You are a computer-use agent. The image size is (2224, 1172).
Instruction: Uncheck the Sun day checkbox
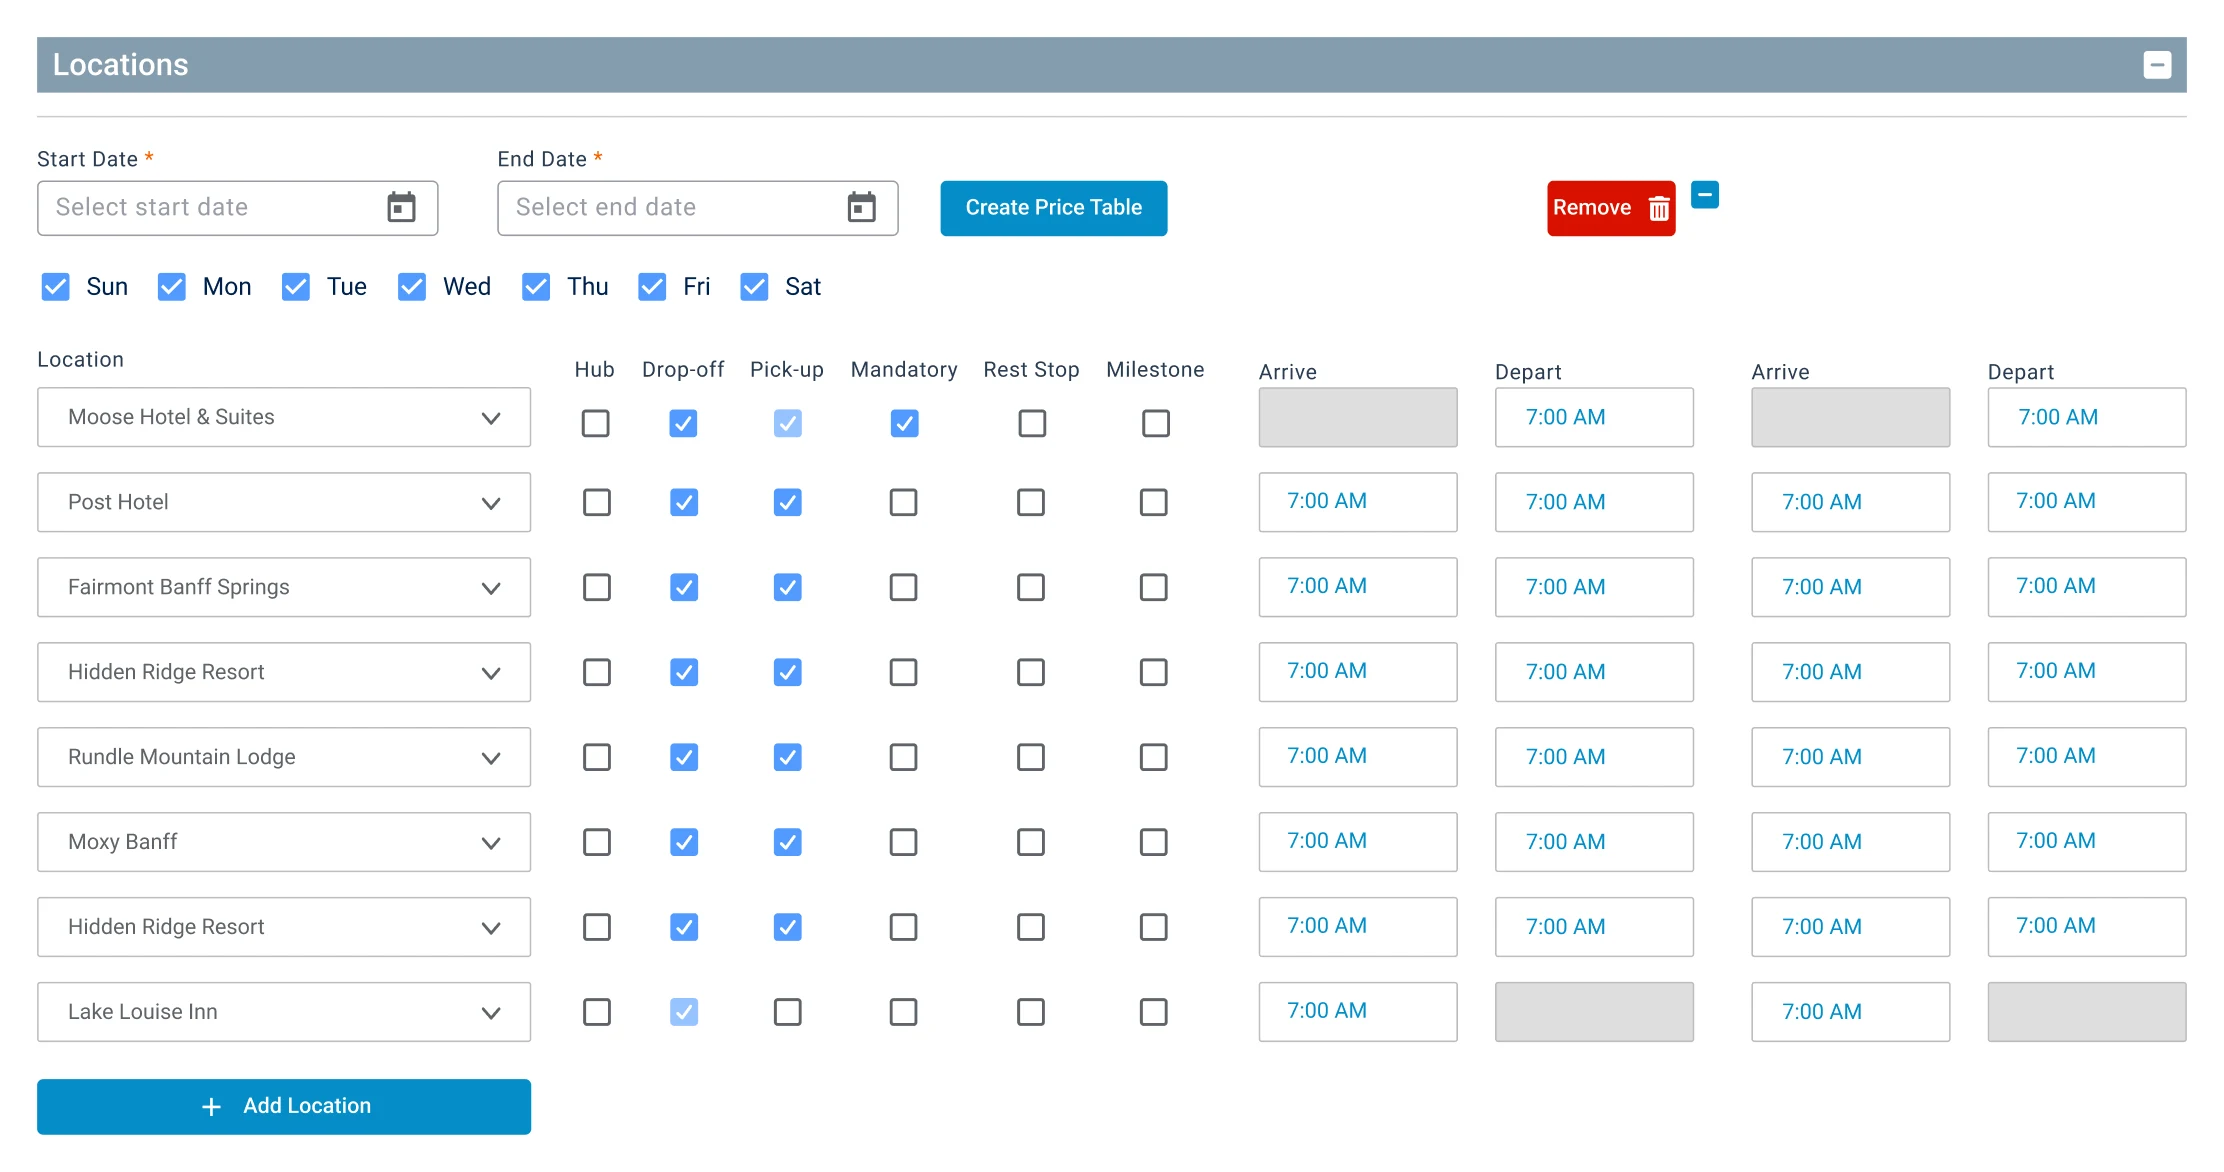tap(56, 287)
